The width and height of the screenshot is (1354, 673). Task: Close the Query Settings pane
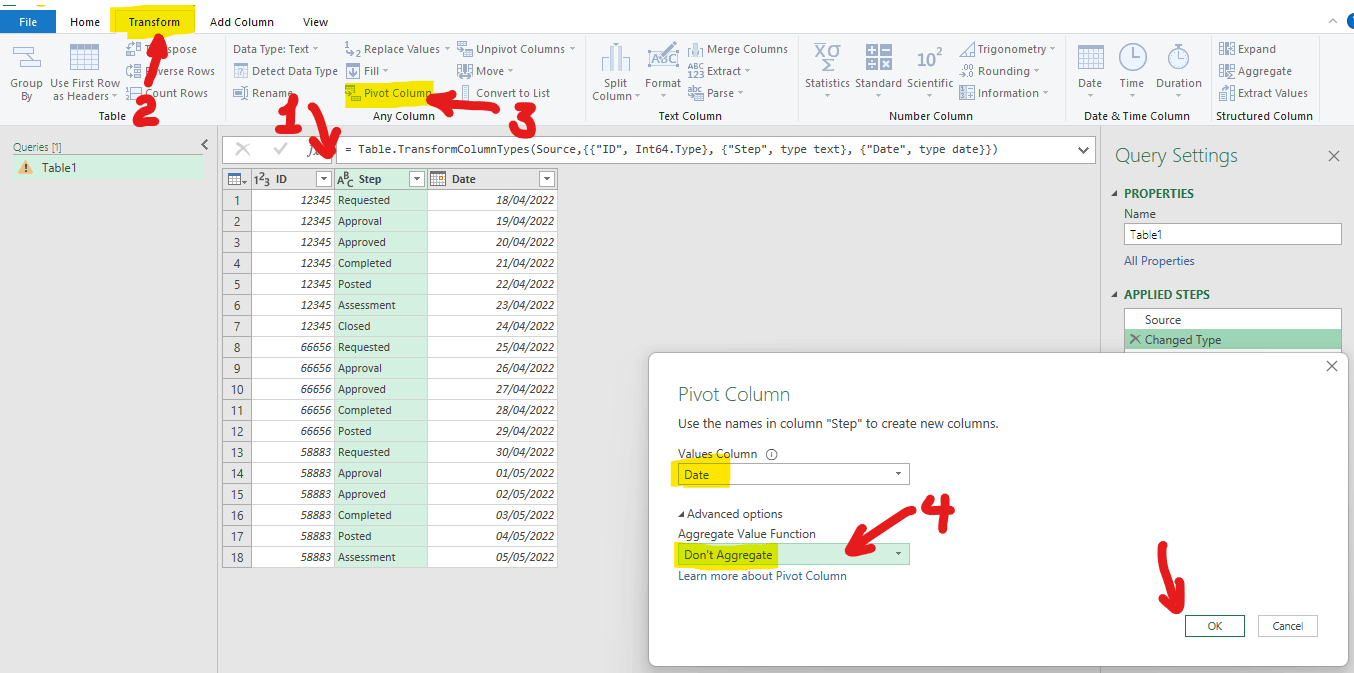pyautogui.click(x=1333, y=156)
